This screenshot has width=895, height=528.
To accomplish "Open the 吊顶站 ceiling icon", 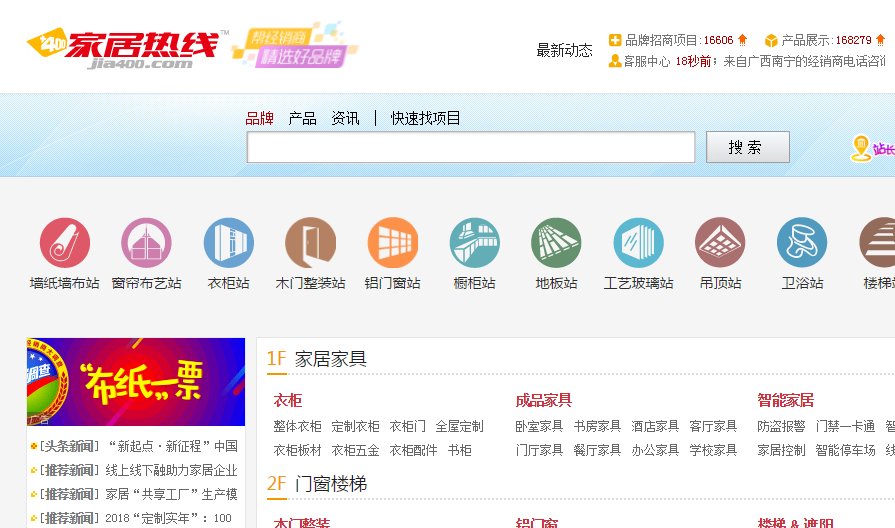I will [720, 243].
